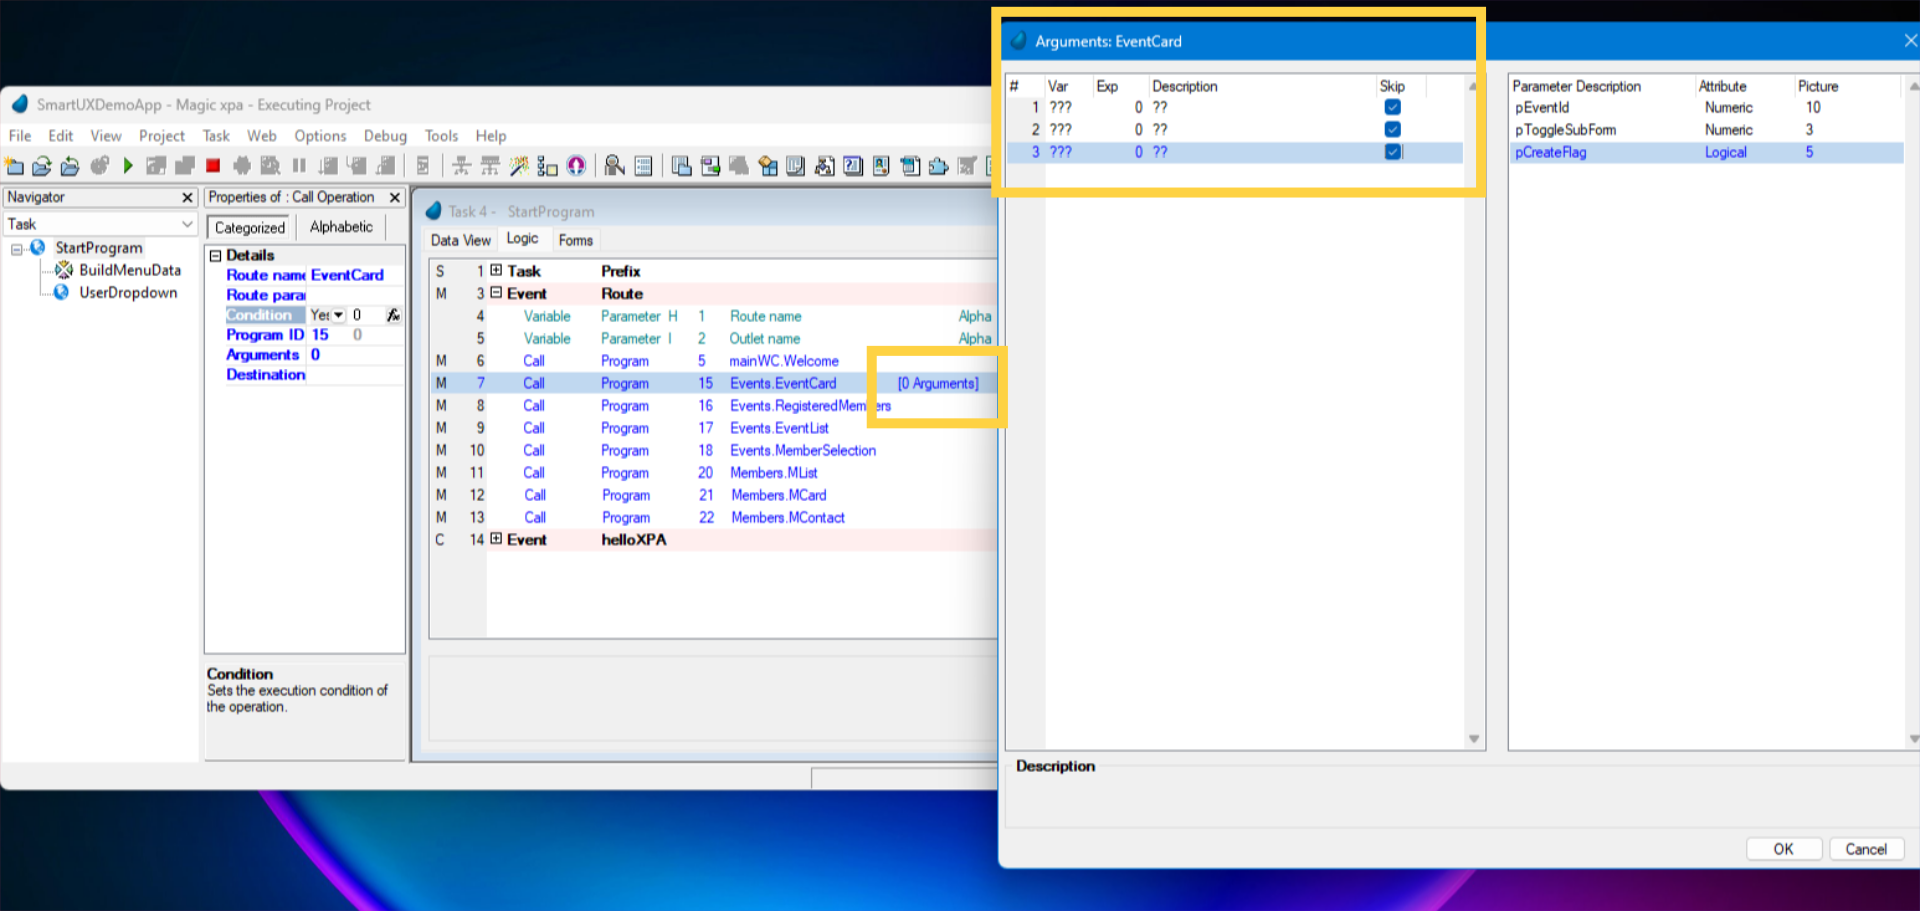Click the wizard (APG) burst icon
This screenshot has height=911, width=1920.
[518, 166]
